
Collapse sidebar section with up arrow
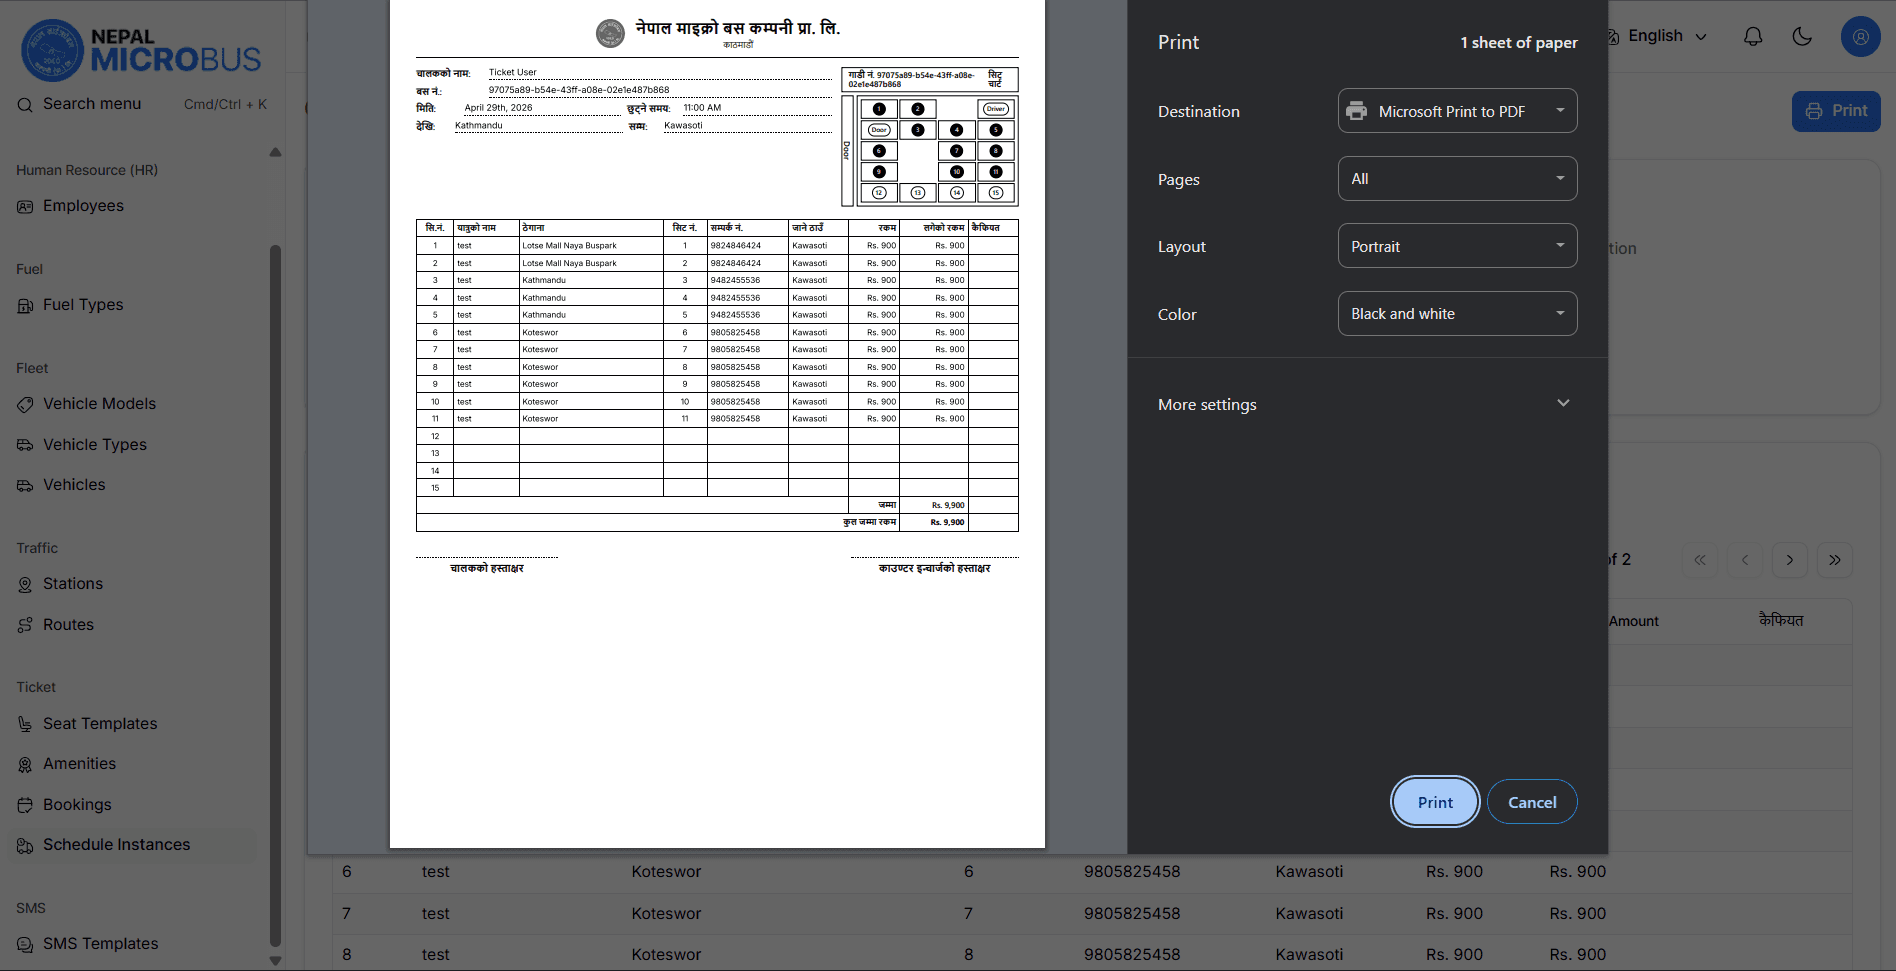[275, 152]
